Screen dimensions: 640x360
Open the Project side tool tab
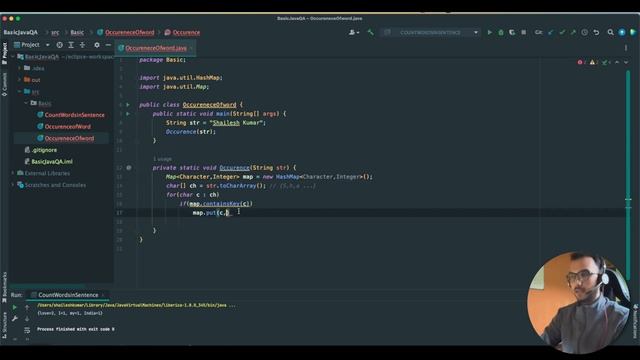click(x=4, y=53)
